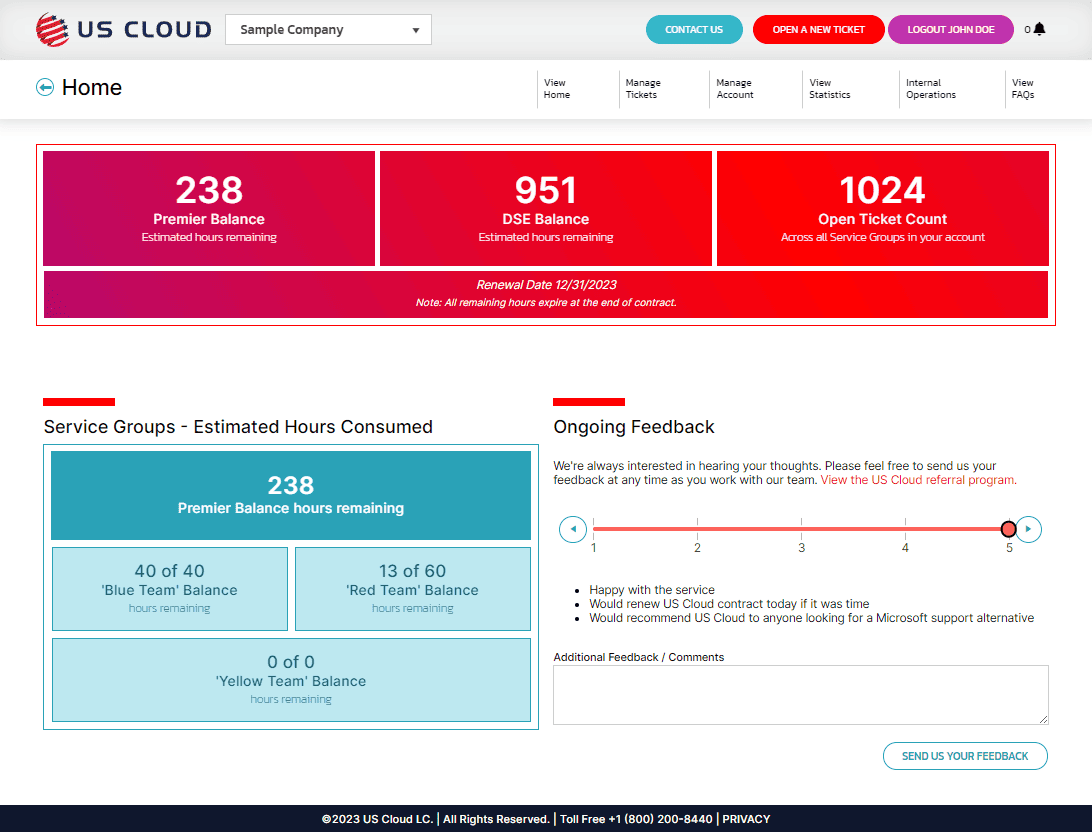Open the View Statistics menu item

tap(829, 88)
